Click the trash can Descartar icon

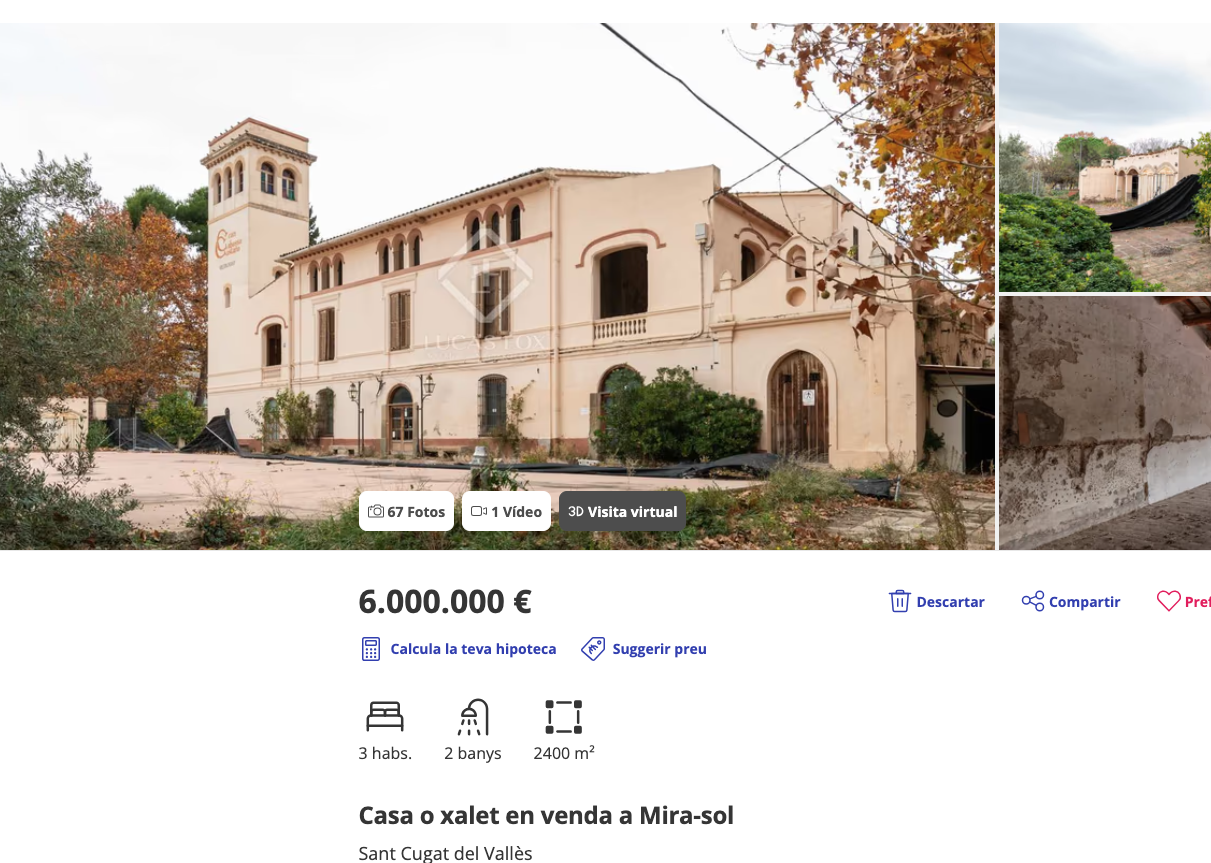click(900, 601)
